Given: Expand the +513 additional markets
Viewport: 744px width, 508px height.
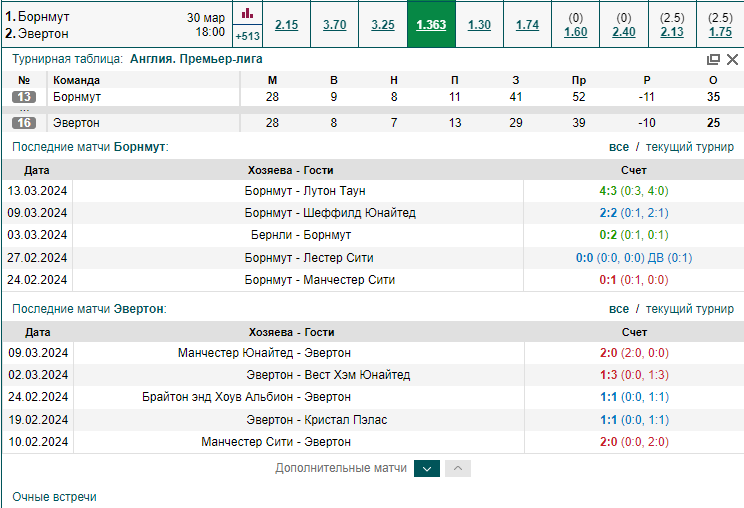Looking at the screenshot, I should tap(247, 36).
